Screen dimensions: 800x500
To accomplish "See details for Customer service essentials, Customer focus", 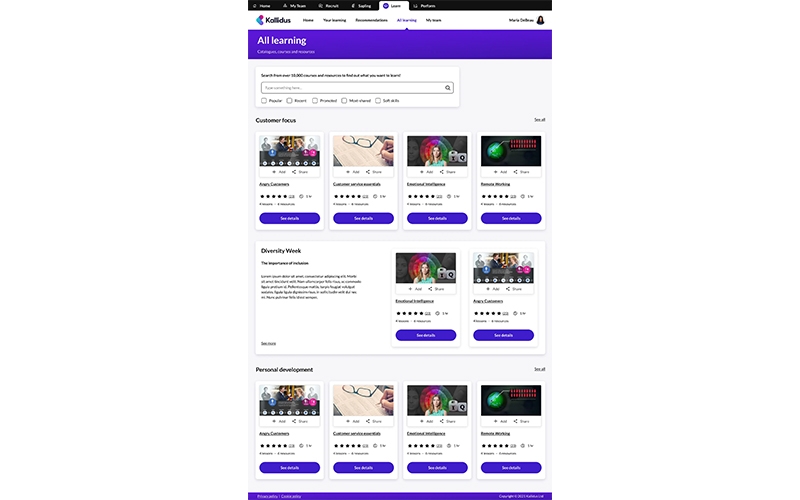I will tap(363, 218).
